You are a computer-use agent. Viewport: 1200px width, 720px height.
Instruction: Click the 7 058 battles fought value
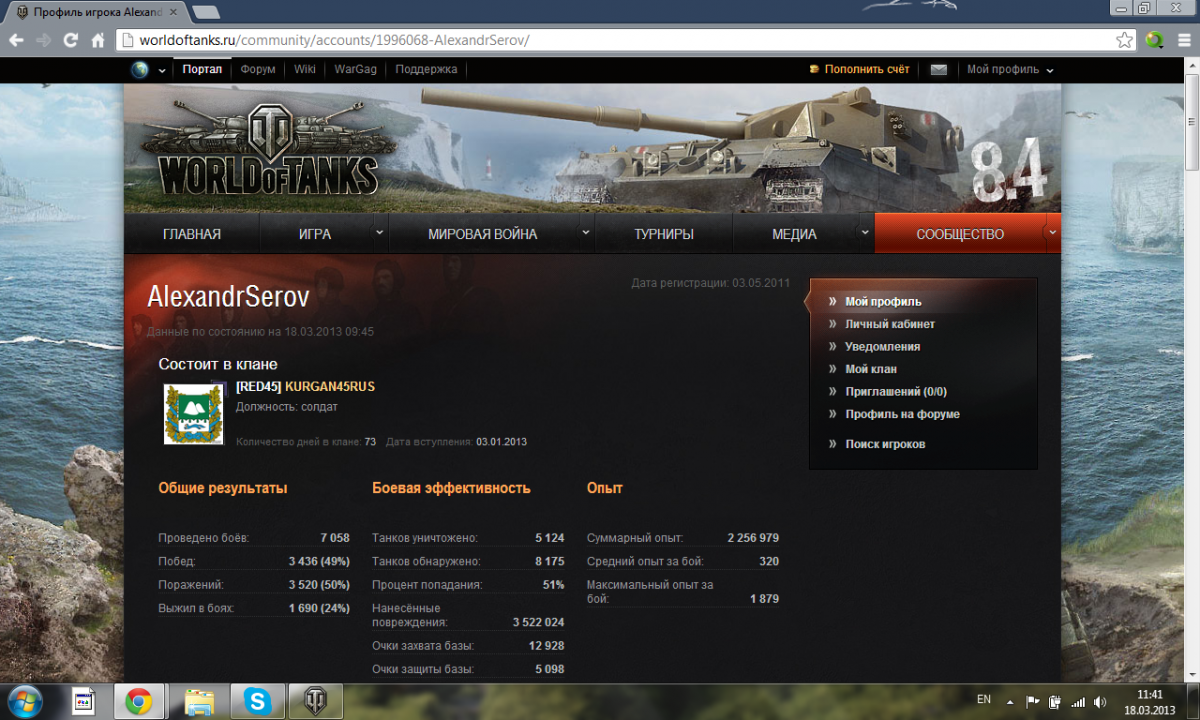pyautogui.click(x=335, y=538)
